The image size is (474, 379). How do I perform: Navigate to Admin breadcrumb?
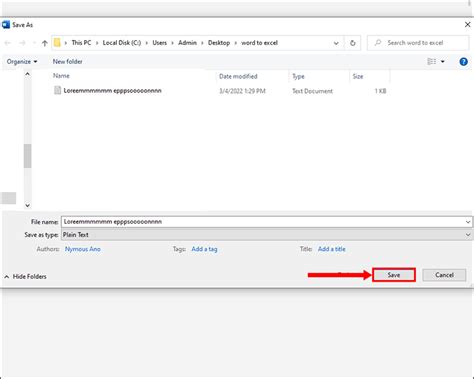click(187, 43)
